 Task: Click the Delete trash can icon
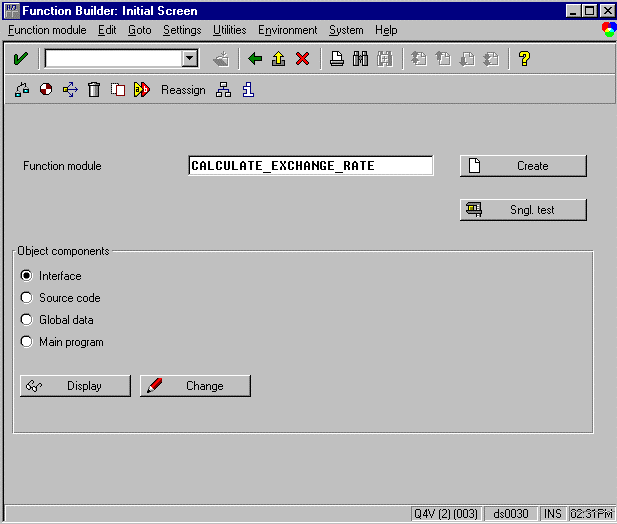[x=94, y=90]
